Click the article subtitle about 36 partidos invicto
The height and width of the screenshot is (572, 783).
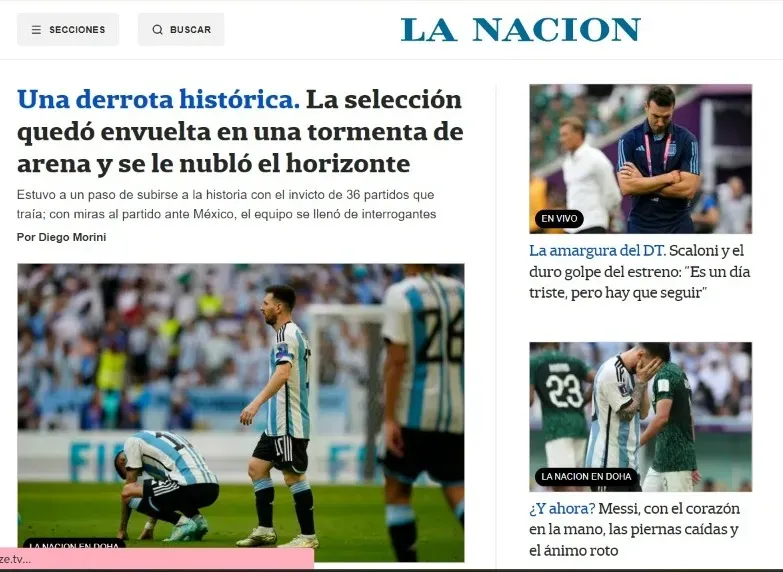[x=226, y=204]
